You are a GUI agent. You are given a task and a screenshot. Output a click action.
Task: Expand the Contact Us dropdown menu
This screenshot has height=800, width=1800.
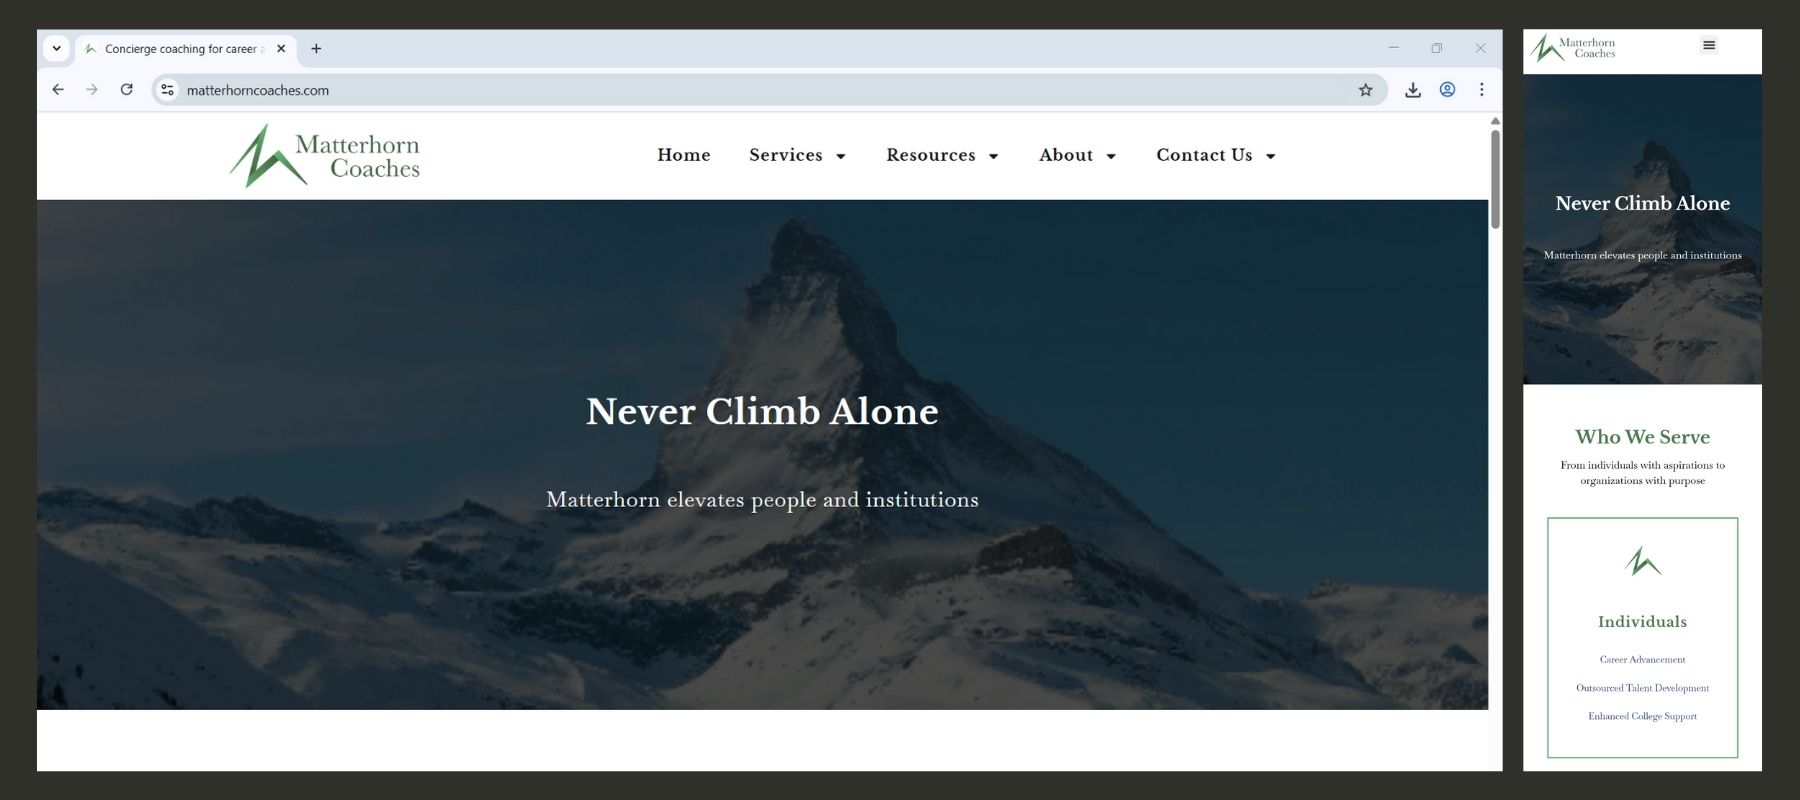pyautogui.click(x=1216, y=155)
